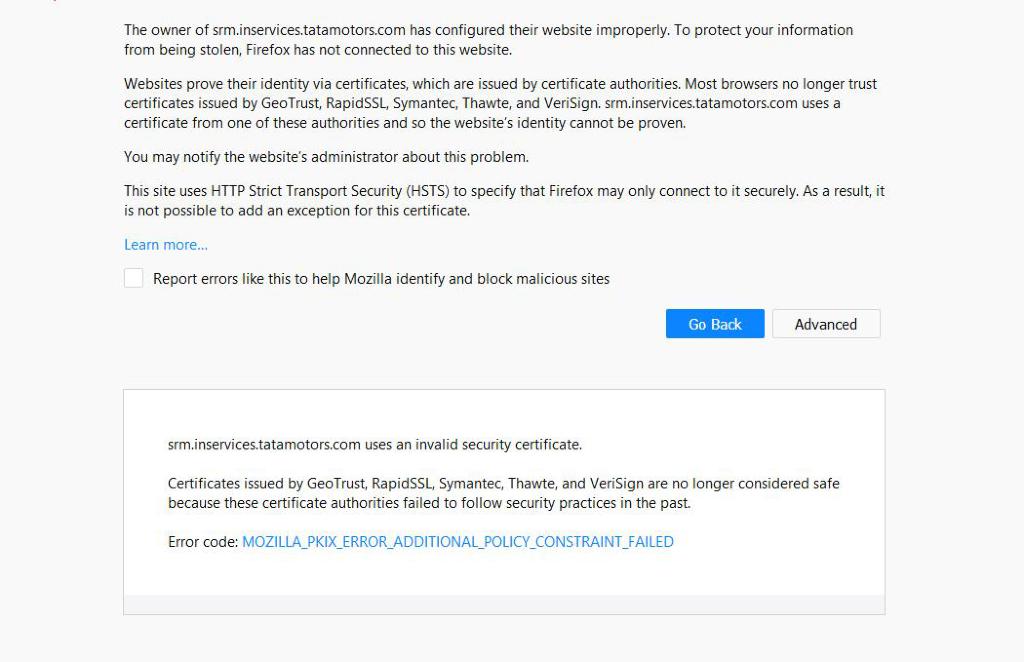
Task: Open the MOZILLA_PKIX_ERROR error code link
Action: pyautogui.click(x=458, y=542)
